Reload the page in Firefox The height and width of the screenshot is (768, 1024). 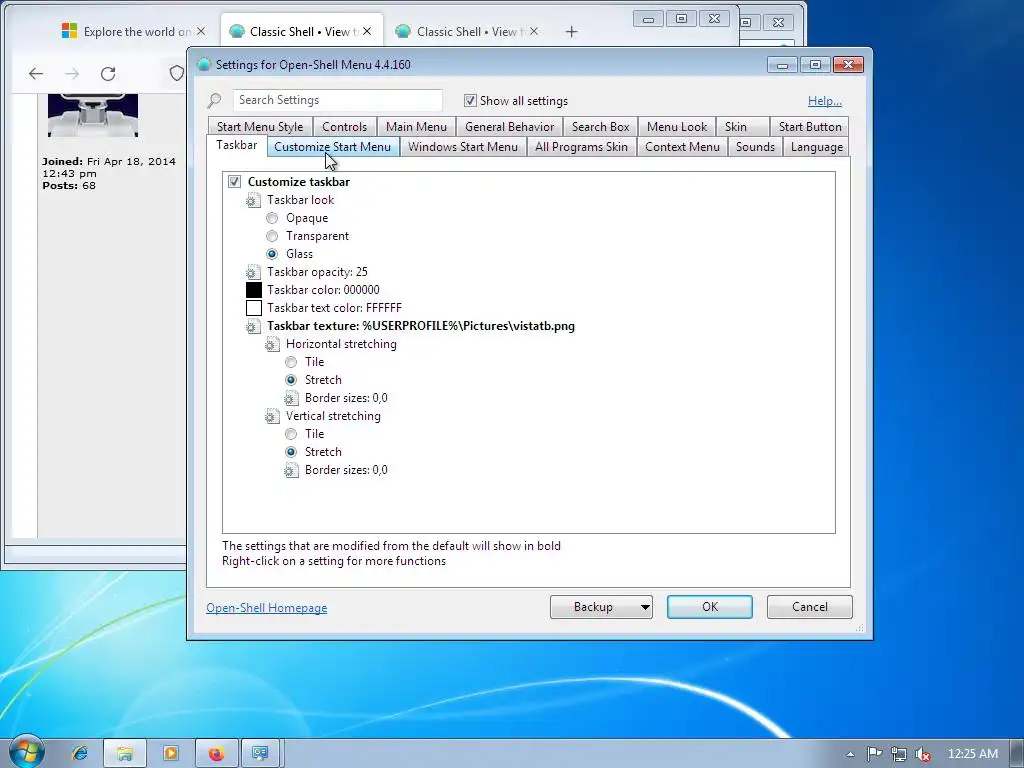(108, 74)
